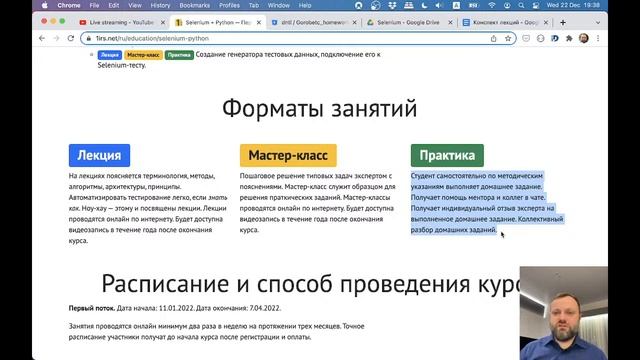Open Spotlight search magnifier
This screenshot has height=360, width=640.
[521, 5]
